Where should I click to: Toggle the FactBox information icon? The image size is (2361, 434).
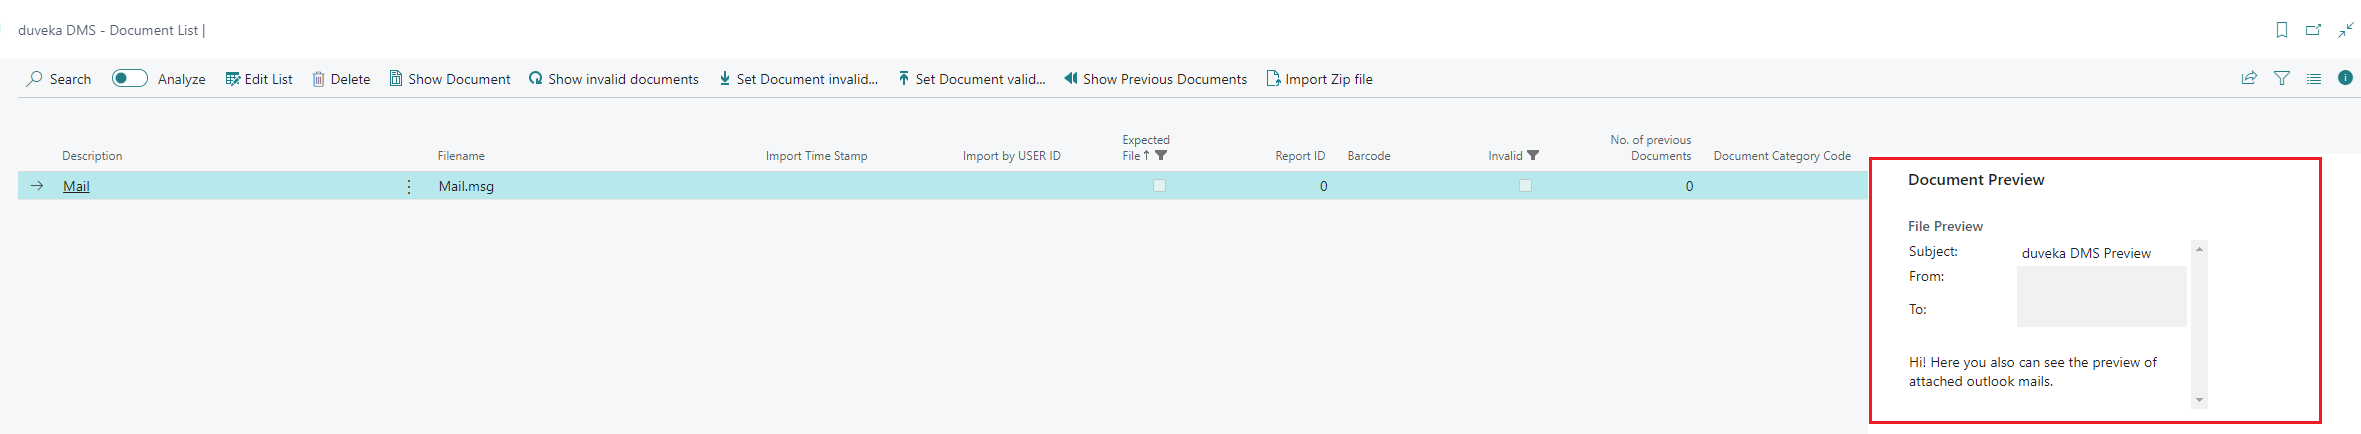(x=2345, y=78)
